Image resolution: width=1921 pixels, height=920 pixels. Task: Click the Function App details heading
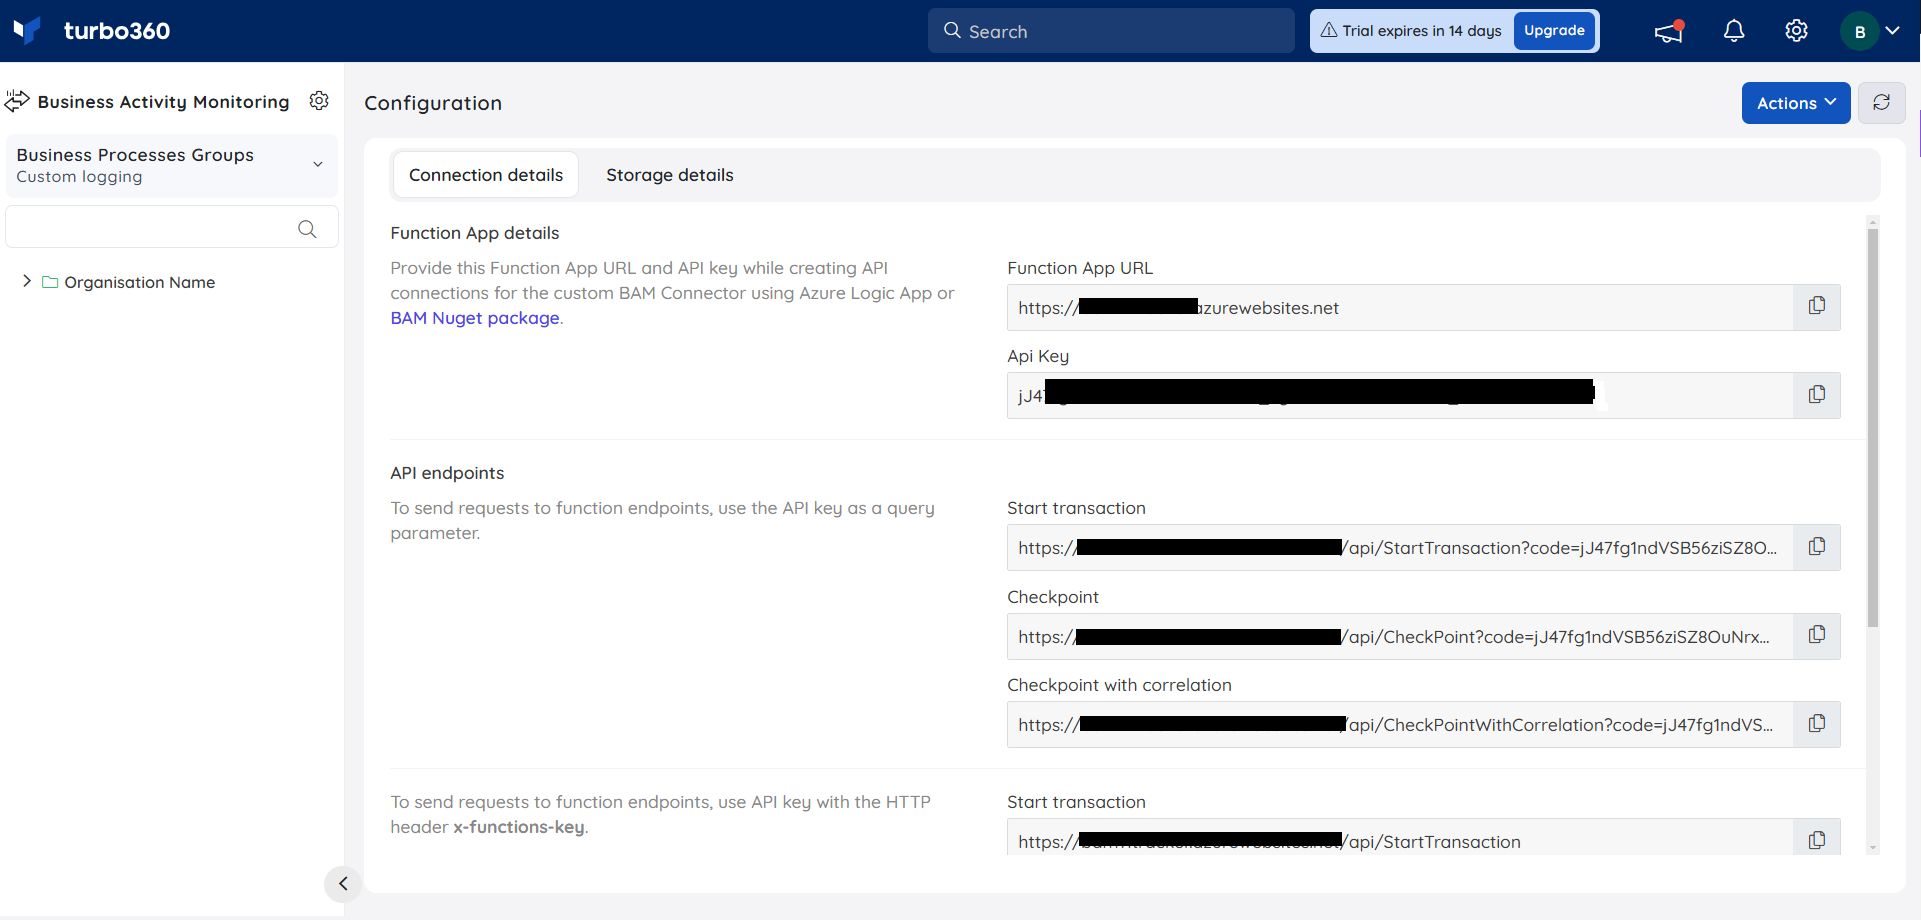click(x=475, y=233)
